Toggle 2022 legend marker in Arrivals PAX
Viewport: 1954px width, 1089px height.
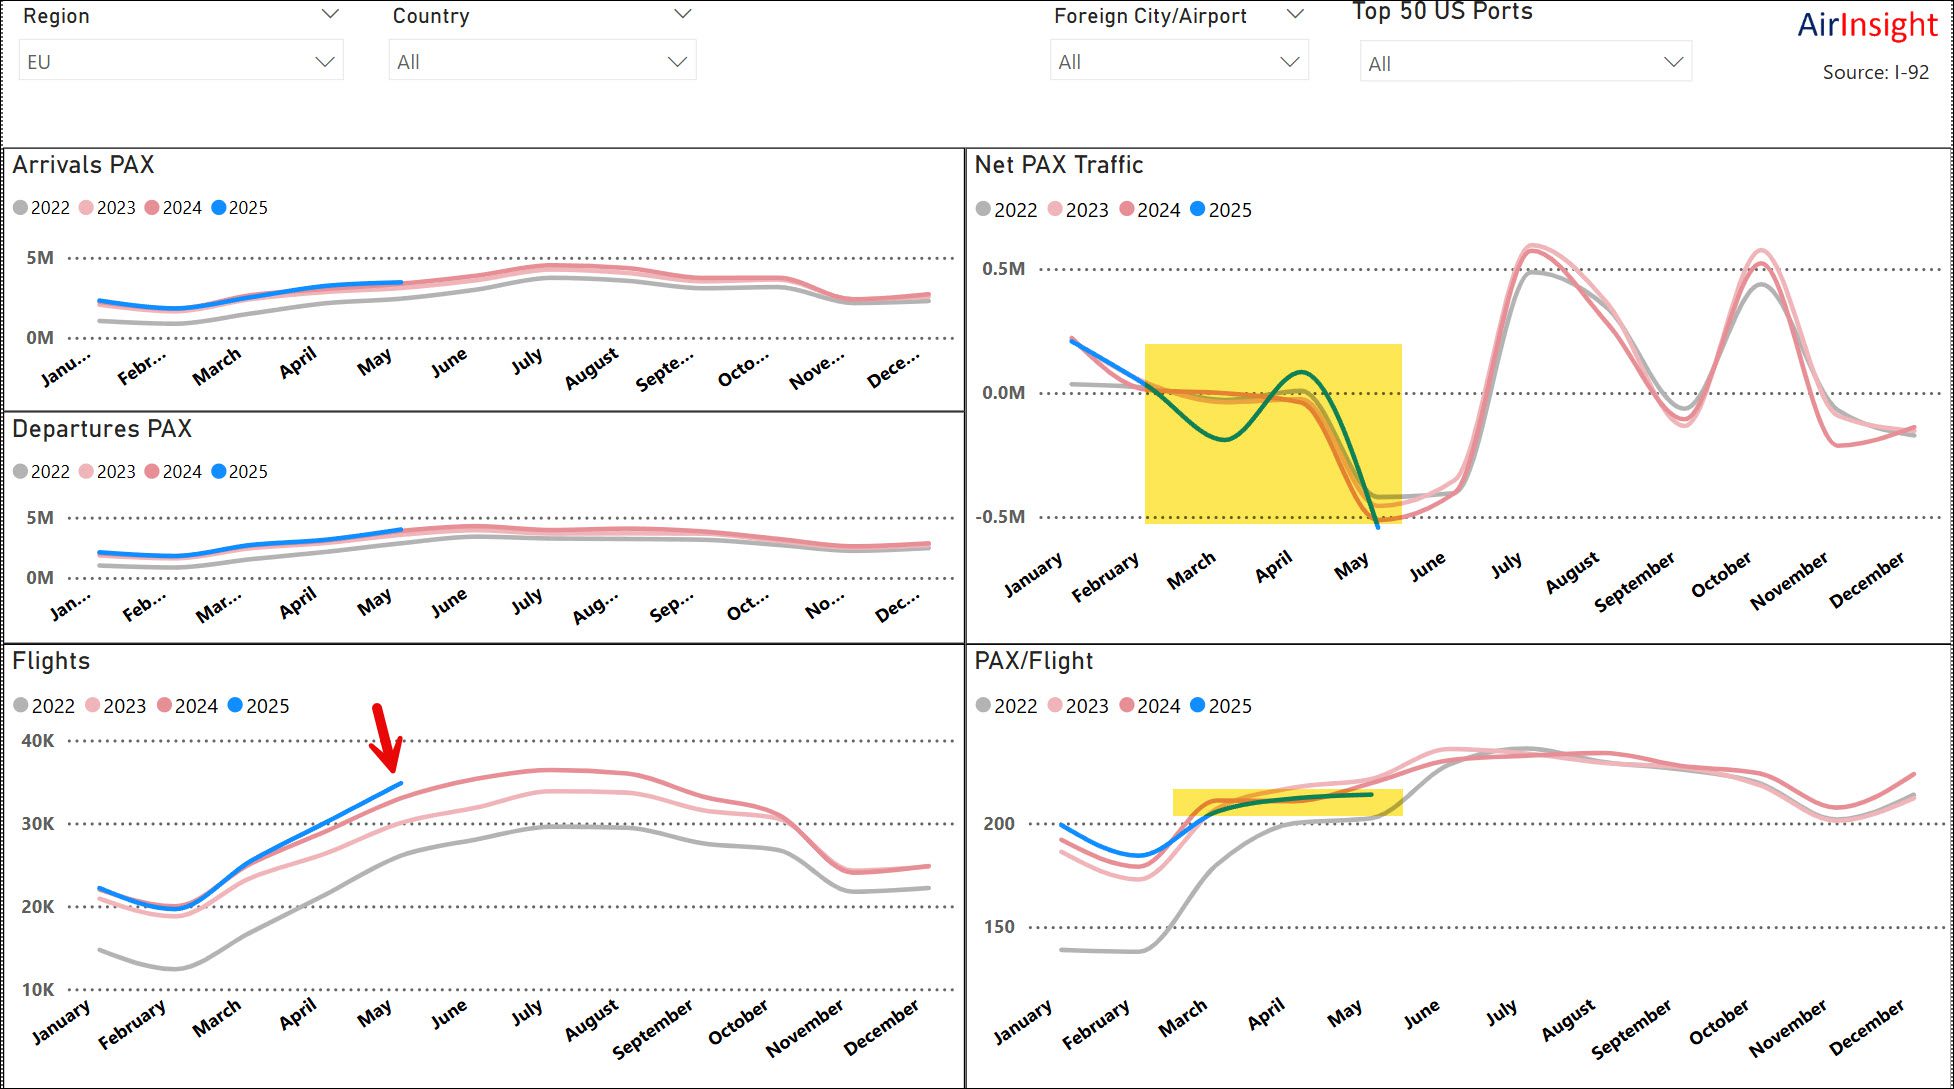pyautogui.click(x=21, y=208)
